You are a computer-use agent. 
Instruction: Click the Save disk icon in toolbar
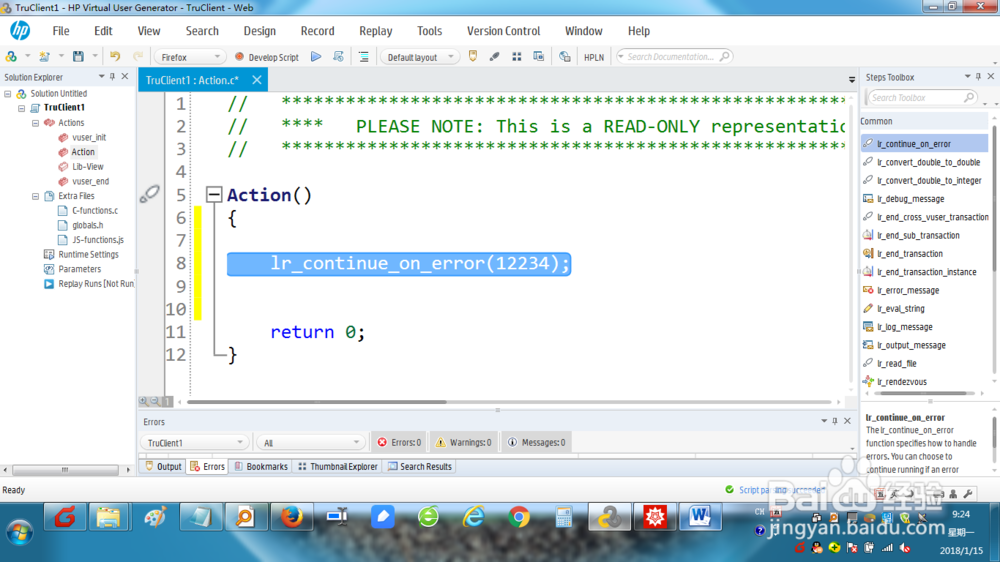pyautogui.click(x=78, y=57)
